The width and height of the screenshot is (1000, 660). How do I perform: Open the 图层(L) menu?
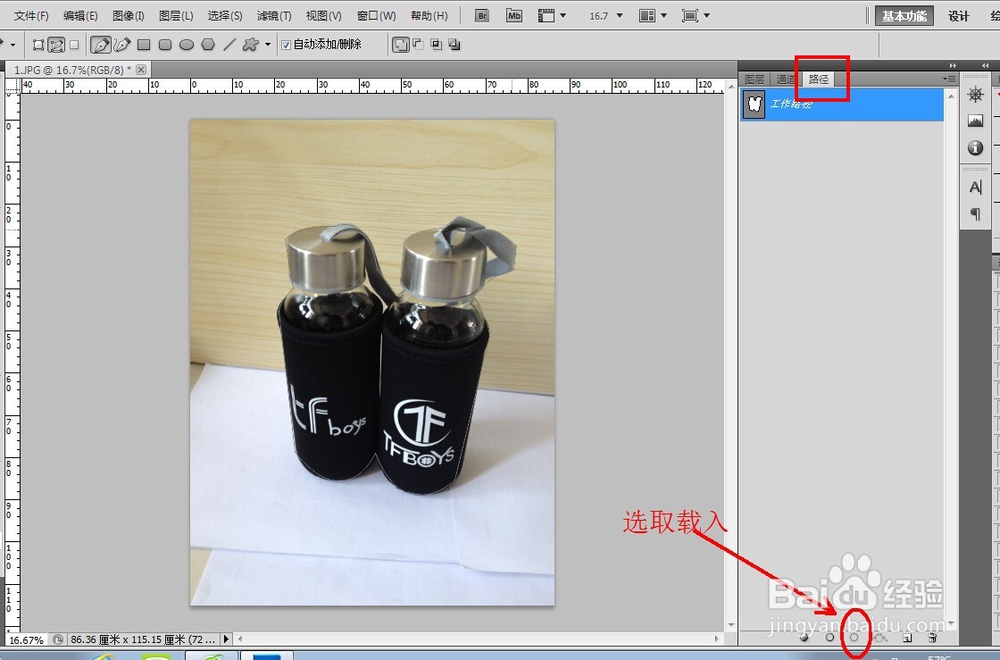176,16
